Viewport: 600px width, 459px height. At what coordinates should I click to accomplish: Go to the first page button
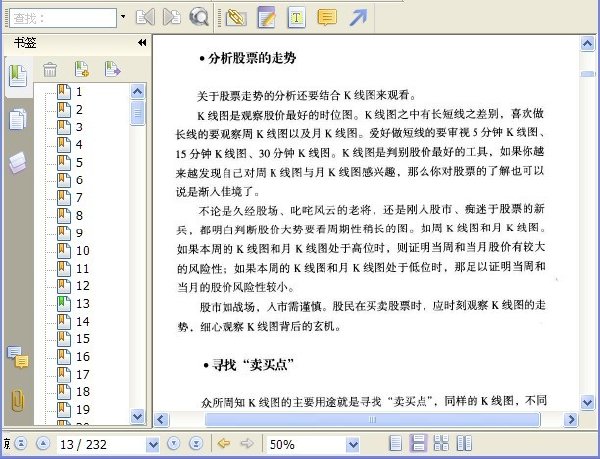(21, 444)
